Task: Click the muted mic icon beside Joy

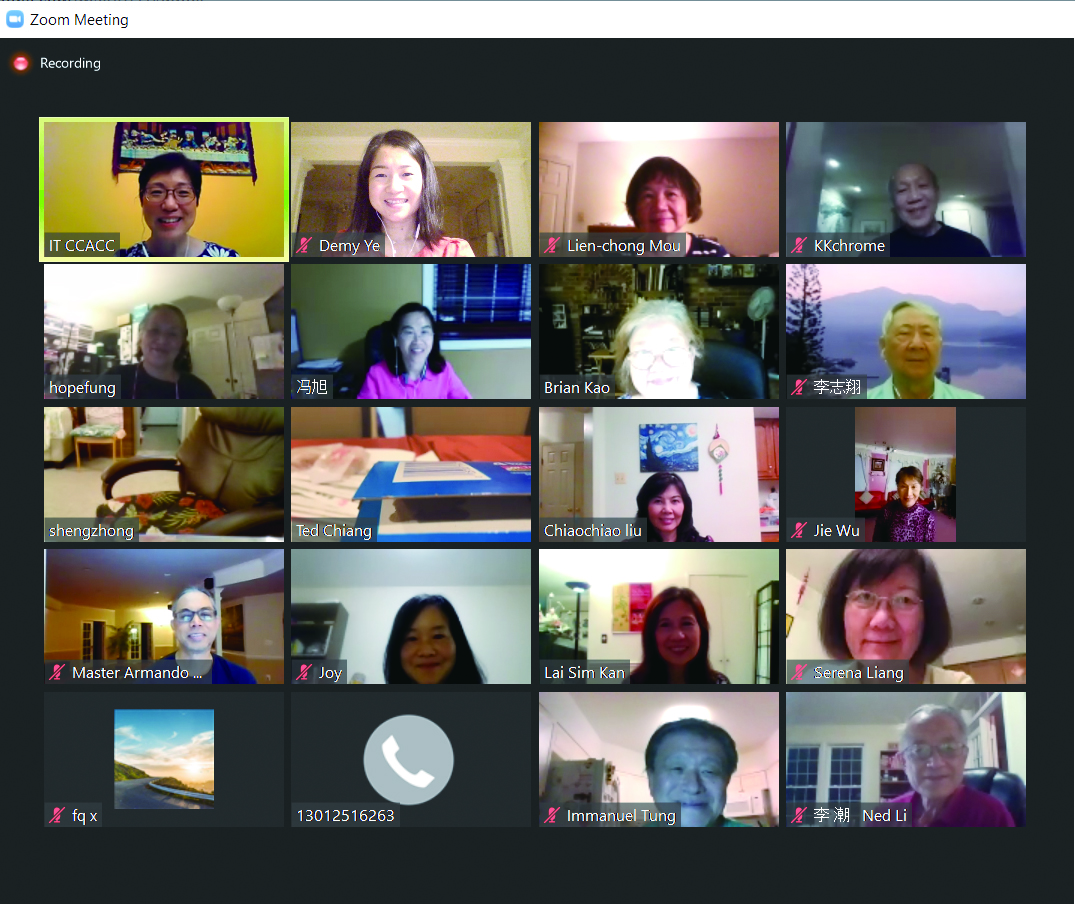Action: (x=304, y=672)
